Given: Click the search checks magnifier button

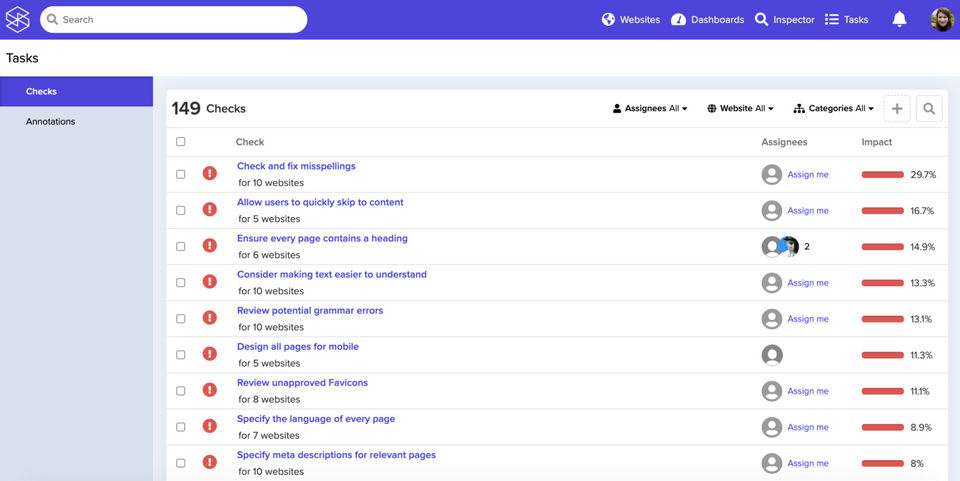Looking at the screenshot, I should pyautogui.click(x=929, y=108).
